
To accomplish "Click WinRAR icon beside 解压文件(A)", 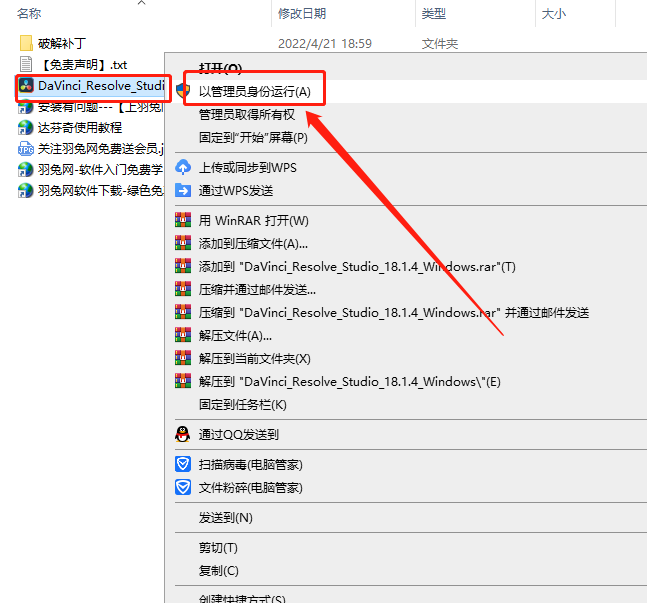I will pos(183,335).
